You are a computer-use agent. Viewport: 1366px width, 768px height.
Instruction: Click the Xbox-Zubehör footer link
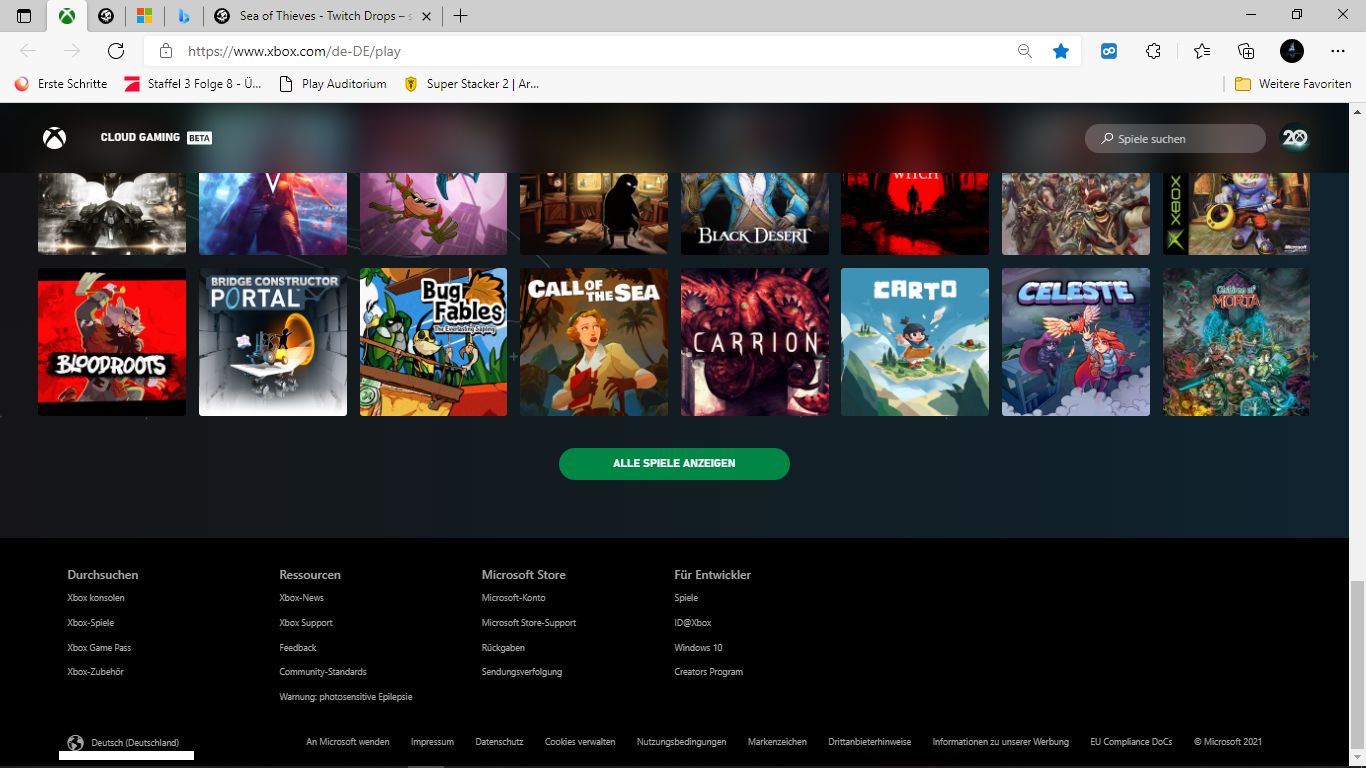click(96, 672)
